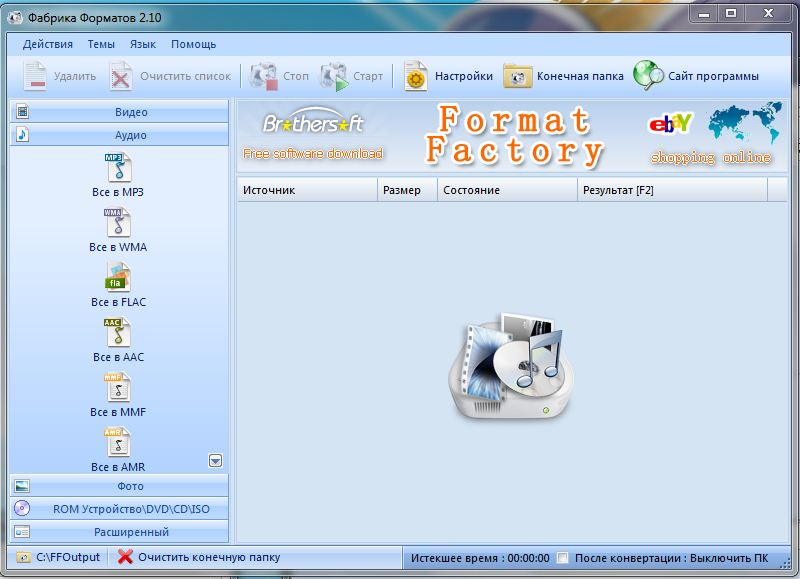Screen dimensions: 800x579
Task: Click the Состояние column header
Action: 508,190
